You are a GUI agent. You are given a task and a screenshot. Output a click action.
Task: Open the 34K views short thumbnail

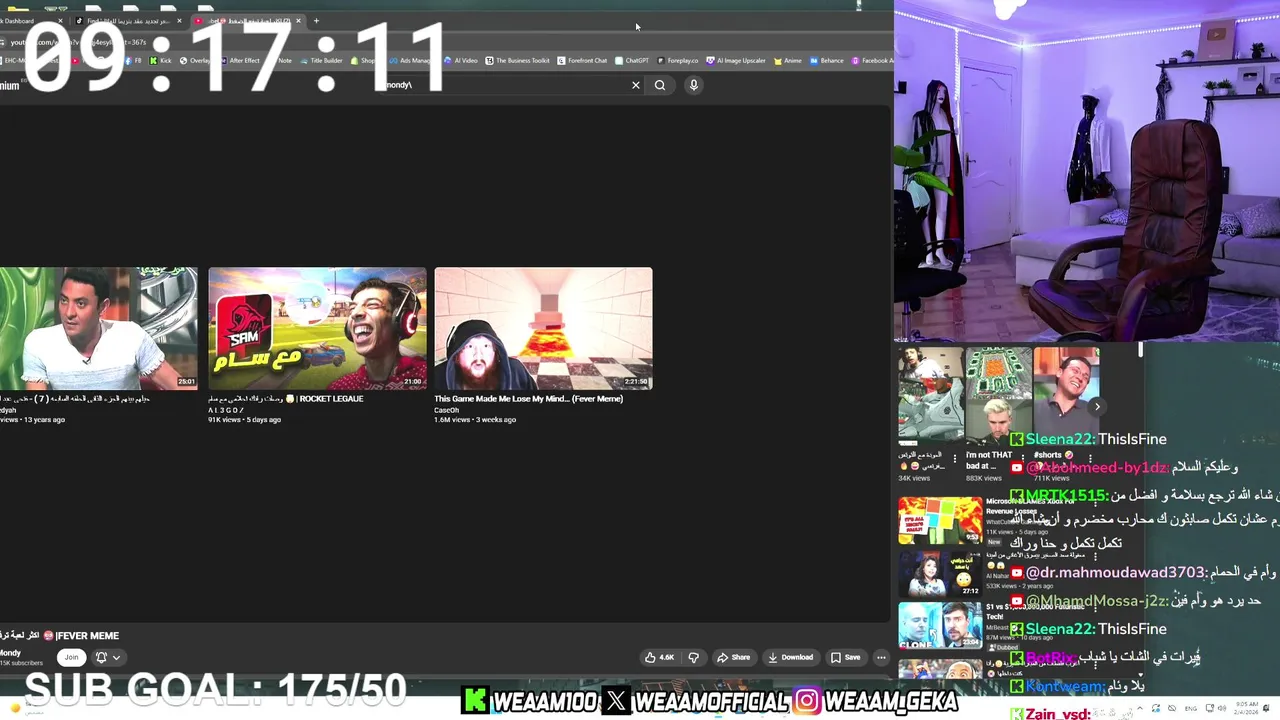tap(930, 395)
